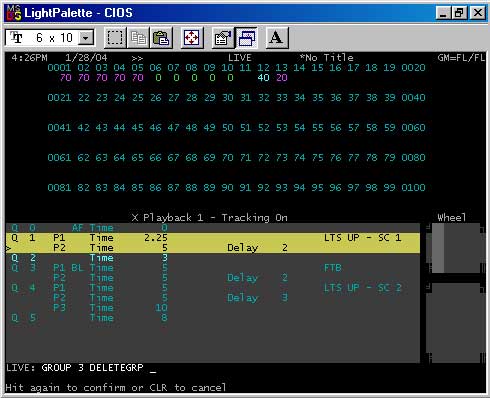The height and width of the screenshot is (398, 490).
Task: Select the Q 0 AF Time cue row
Action: (213, 228)
